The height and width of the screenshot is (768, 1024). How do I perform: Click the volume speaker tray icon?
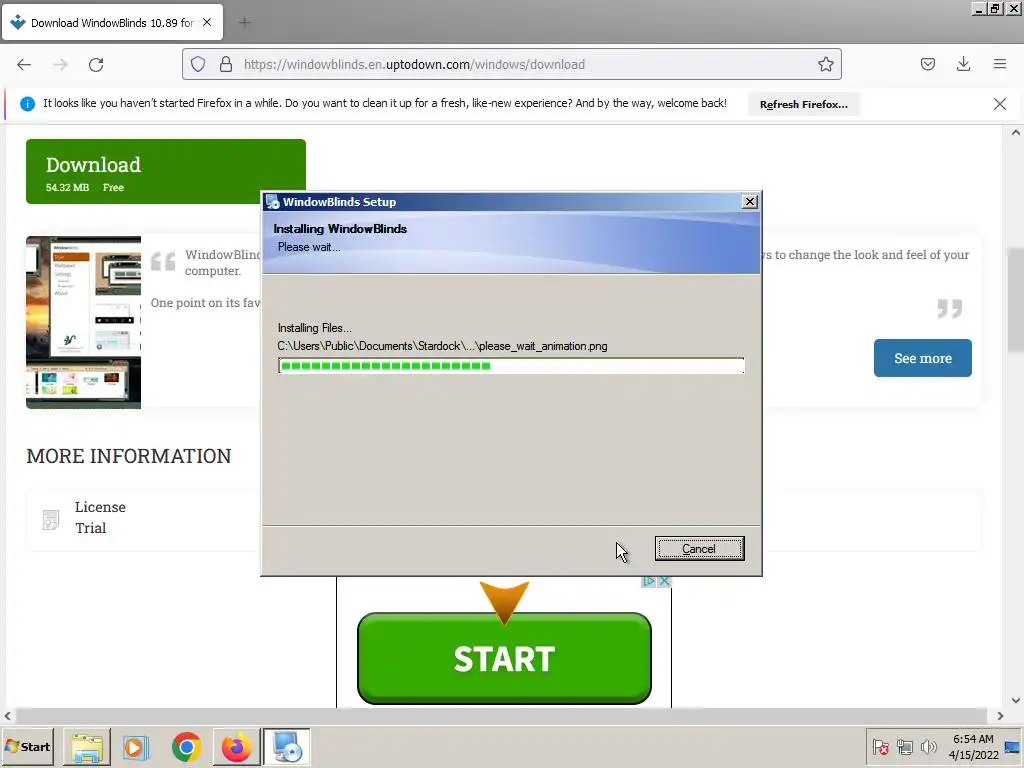click(x=928, y=747)
